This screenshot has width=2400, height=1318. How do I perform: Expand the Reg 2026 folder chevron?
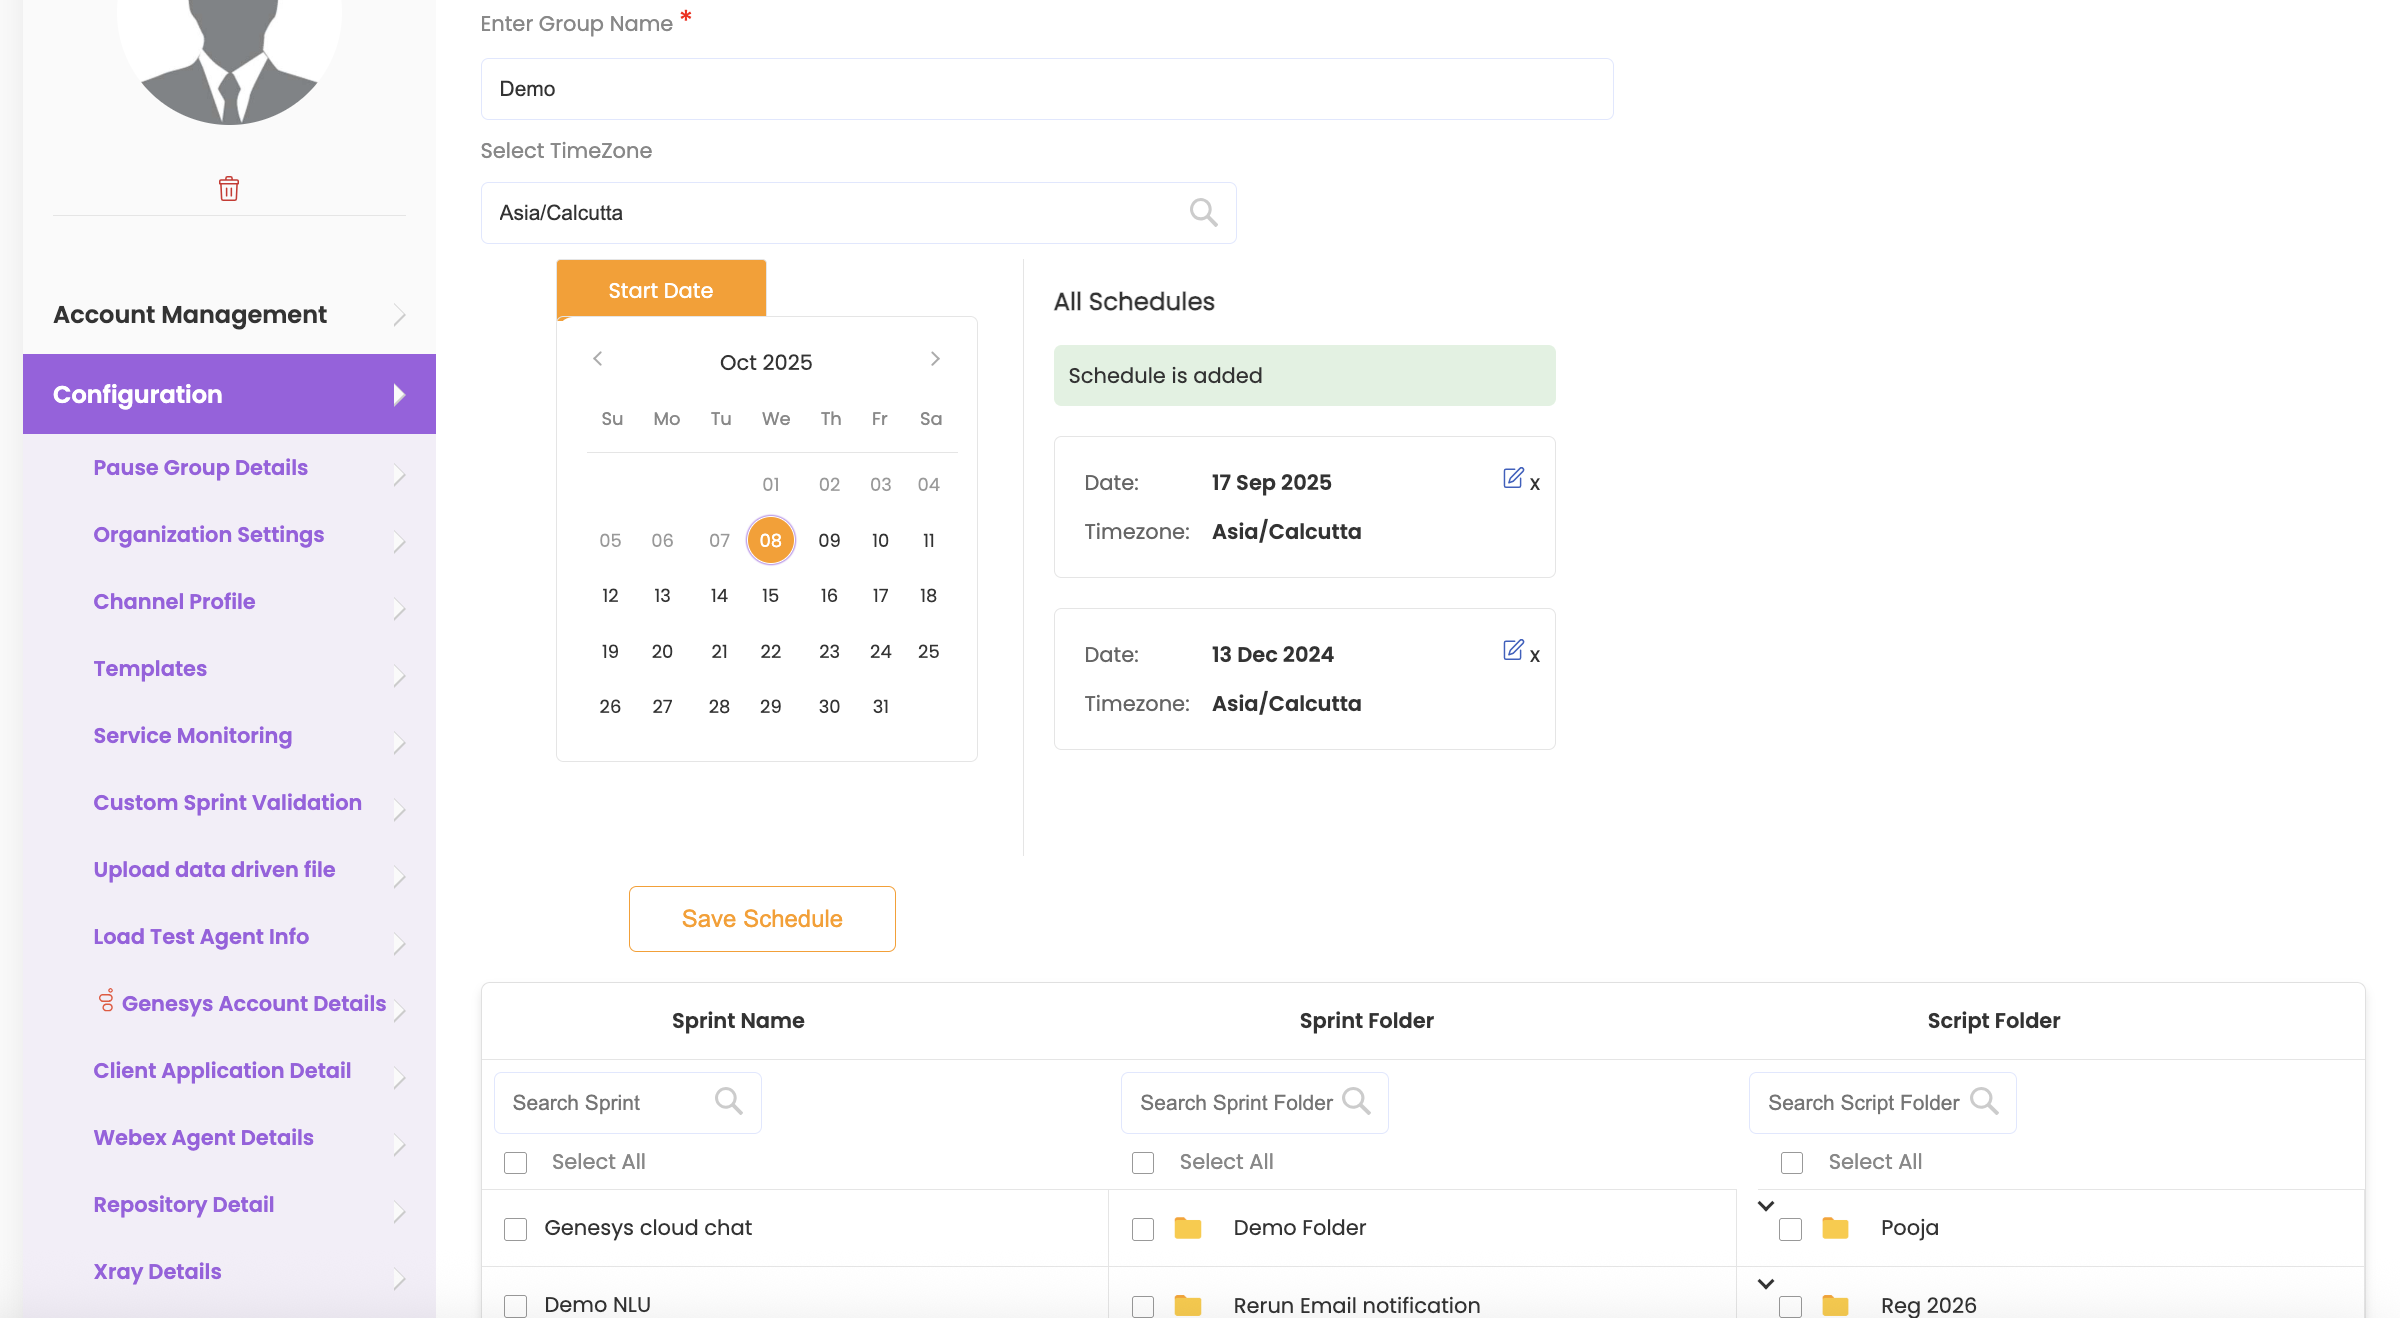click(1766, 1284)
